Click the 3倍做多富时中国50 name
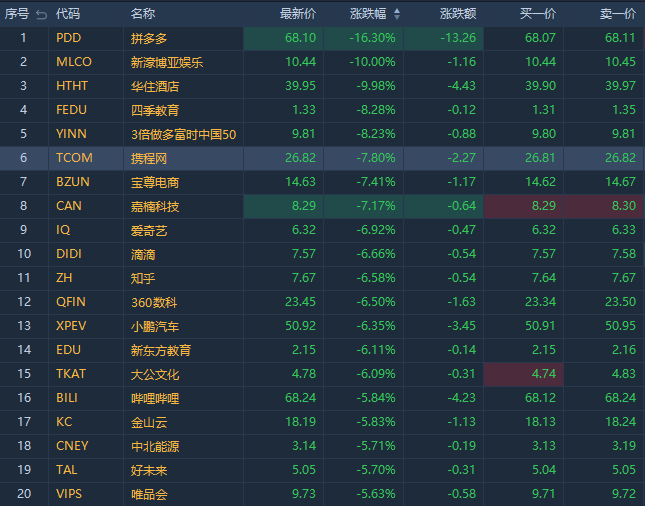 click(183, 134)
